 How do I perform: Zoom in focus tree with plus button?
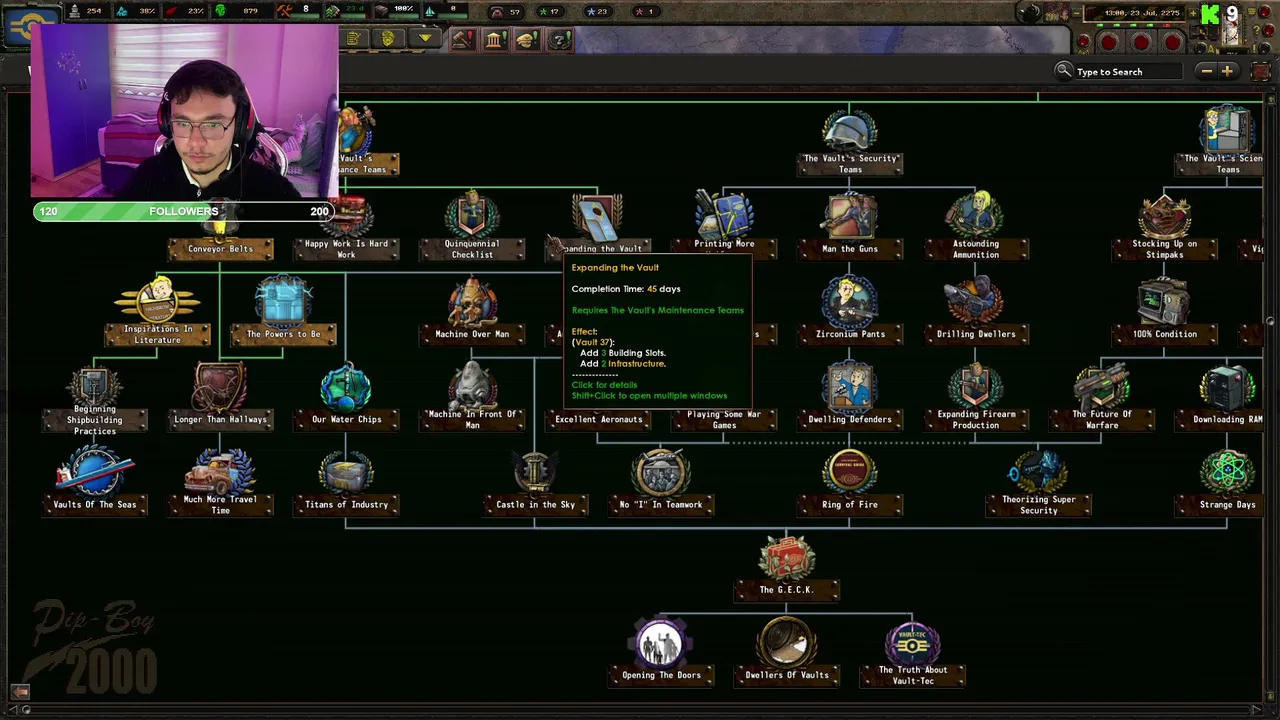(1227, 71)
